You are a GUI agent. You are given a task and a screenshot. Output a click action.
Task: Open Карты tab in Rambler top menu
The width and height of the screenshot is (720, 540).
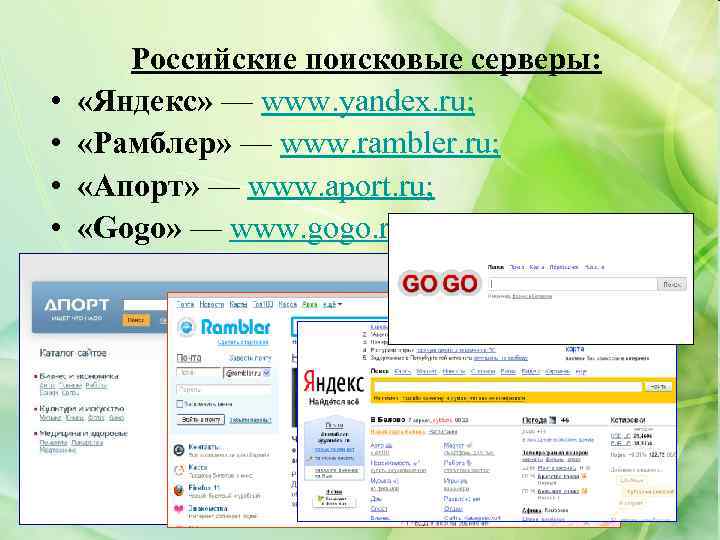point(238,304)
